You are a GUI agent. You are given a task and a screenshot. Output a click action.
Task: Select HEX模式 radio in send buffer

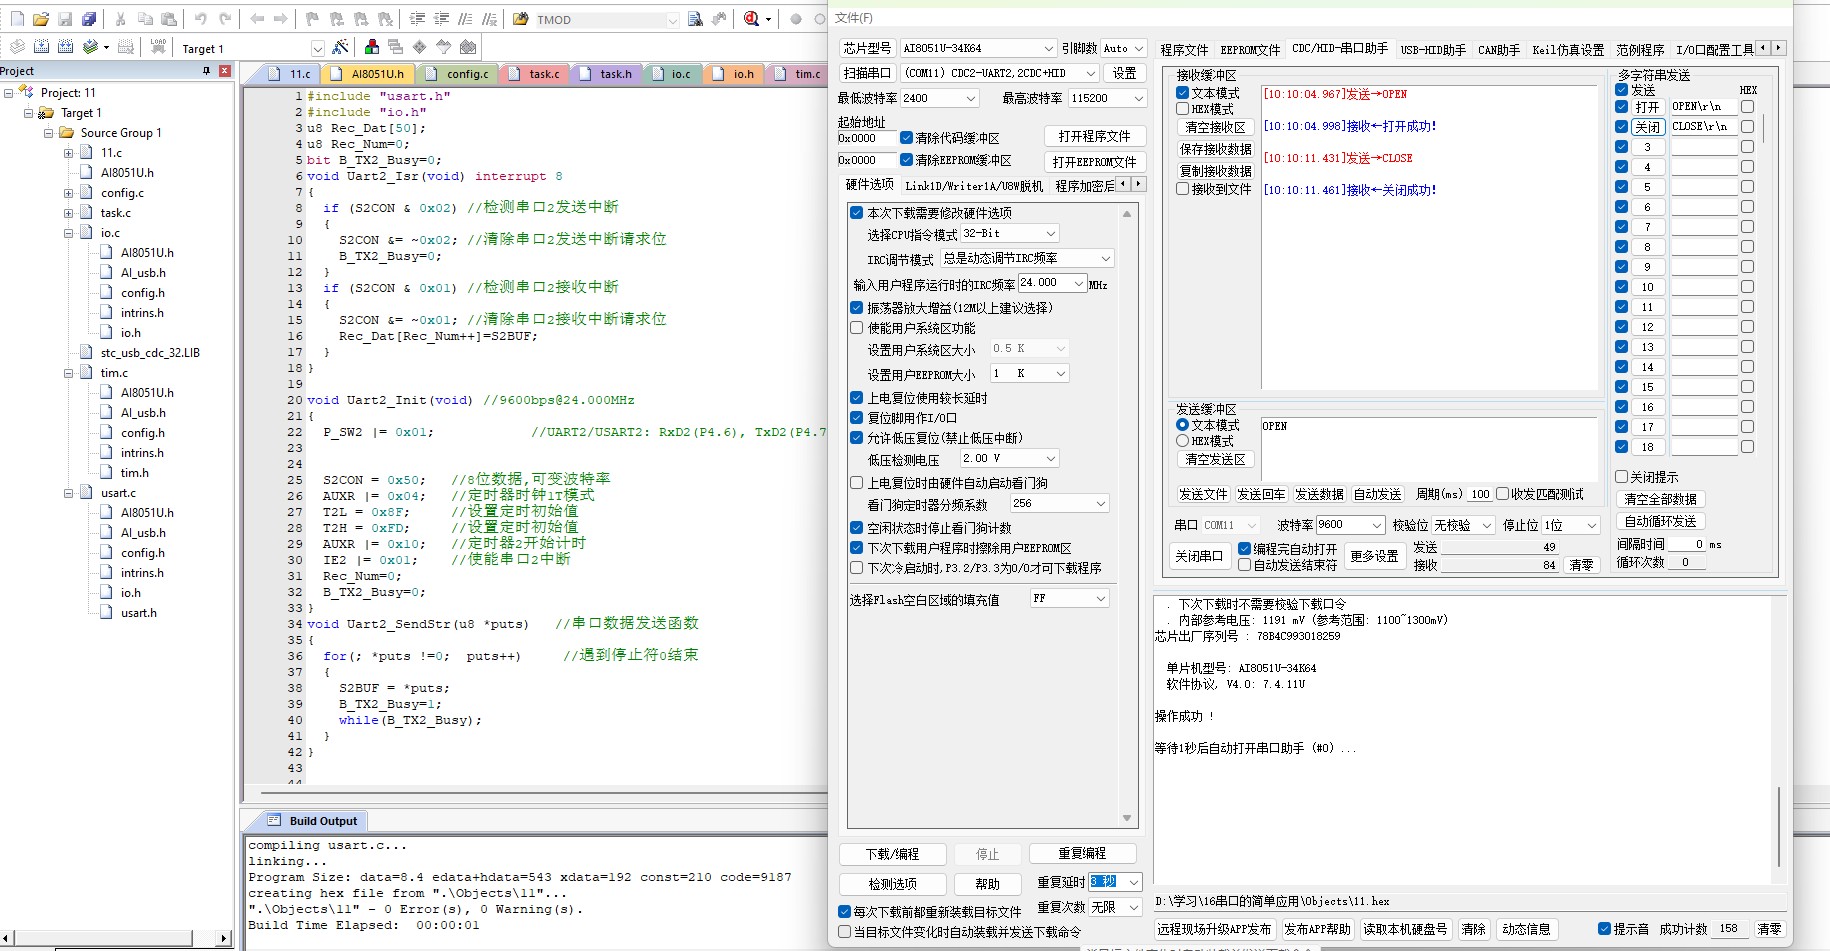click(1182, 441)
